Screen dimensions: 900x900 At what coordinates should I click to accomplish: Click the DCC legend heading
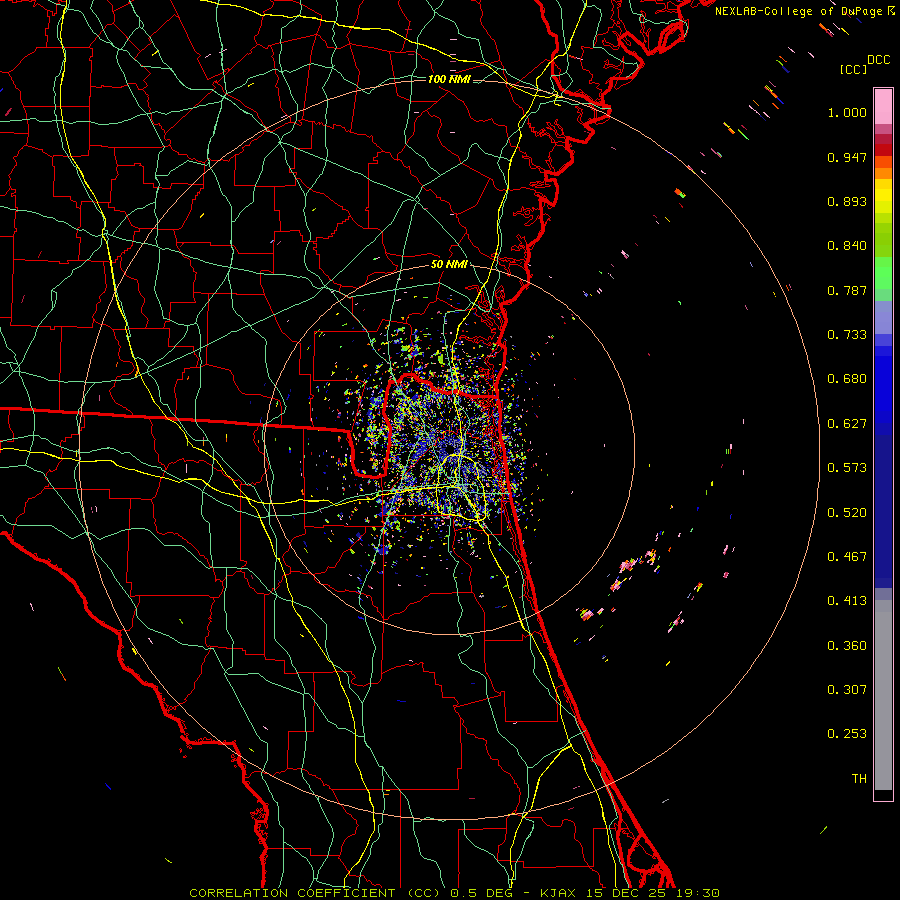[x=878, y=60]
